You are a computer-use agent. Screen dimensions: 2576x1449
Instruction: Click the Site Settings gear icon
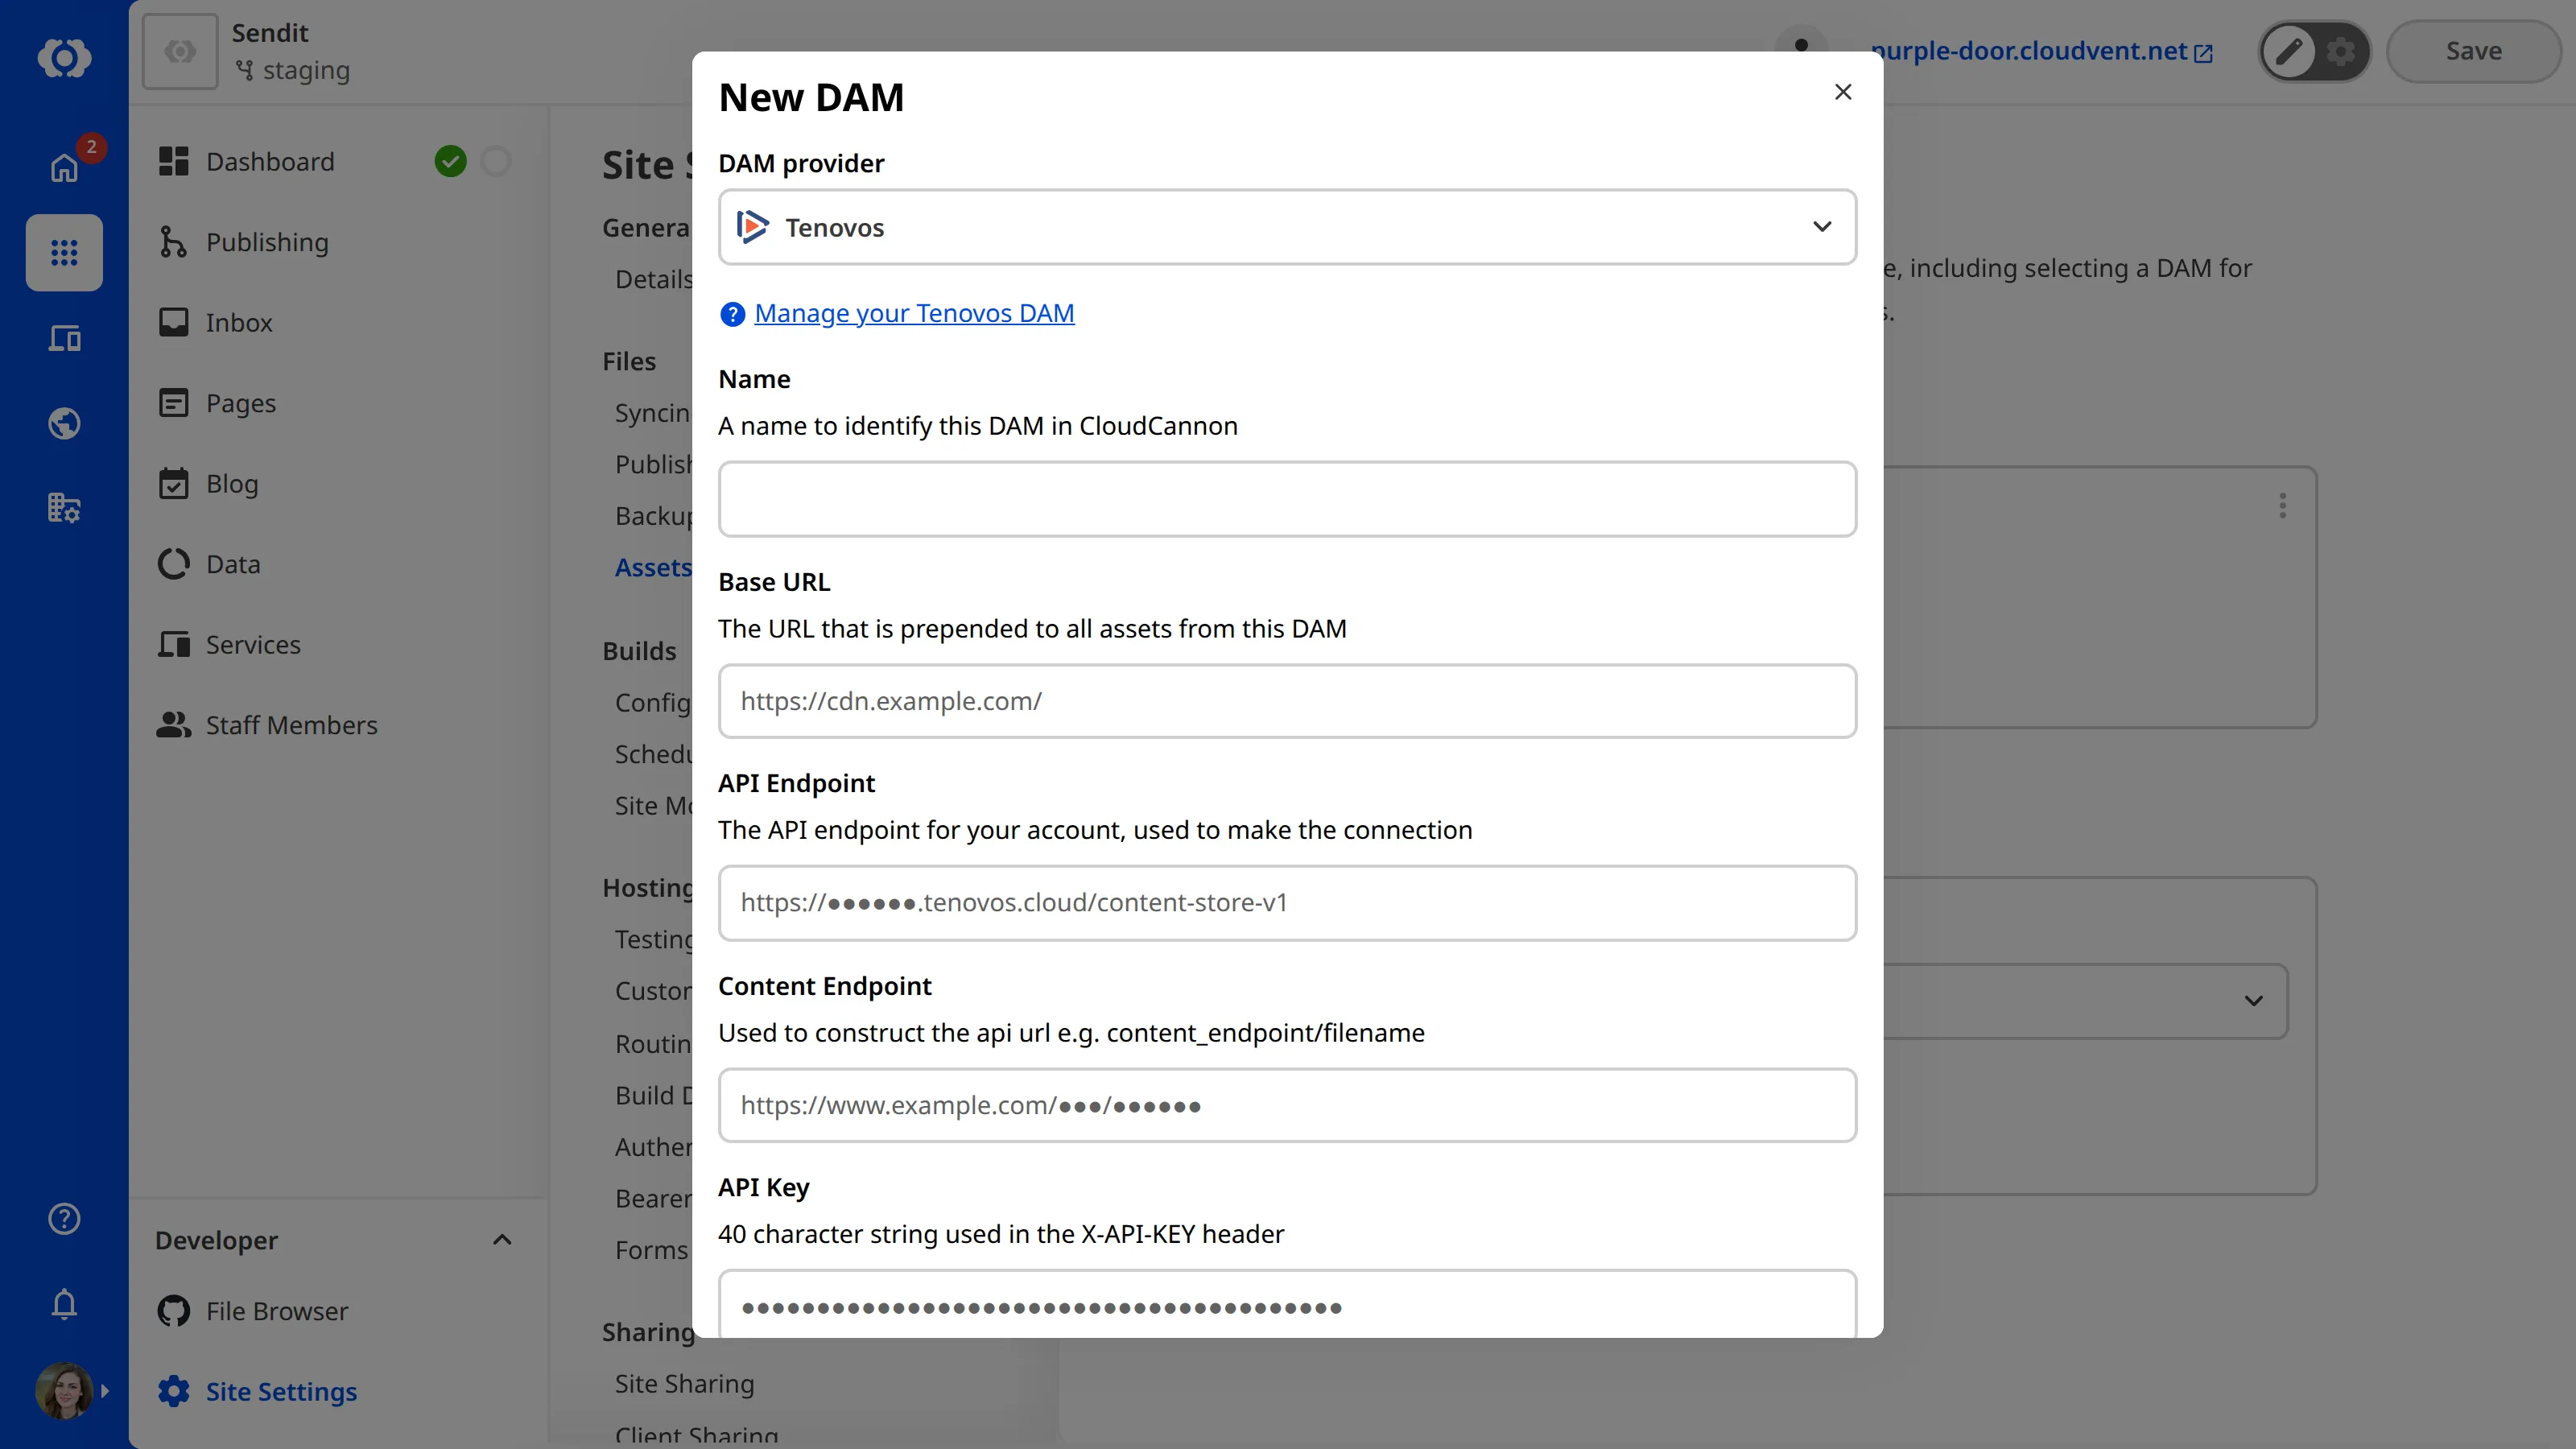tap(173, 1391)
